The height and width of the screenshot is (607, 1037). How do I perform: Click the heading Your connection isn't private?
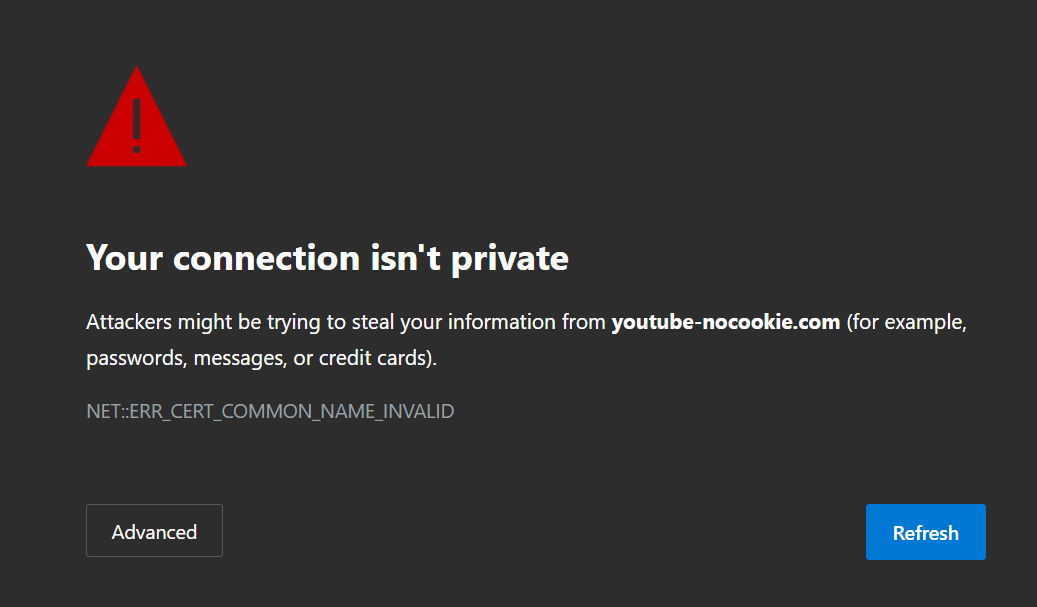pyautogui.click(x=327, y=258)
